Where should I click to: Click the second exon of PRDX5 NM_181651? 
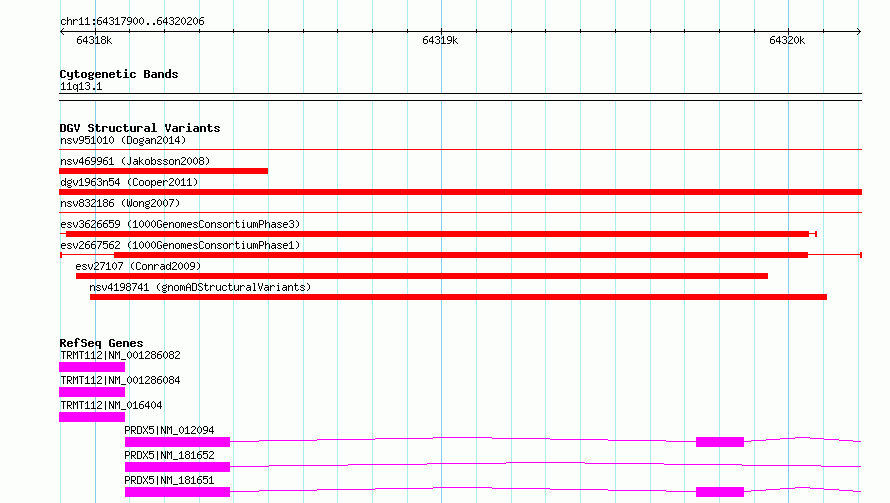(720, 492)
